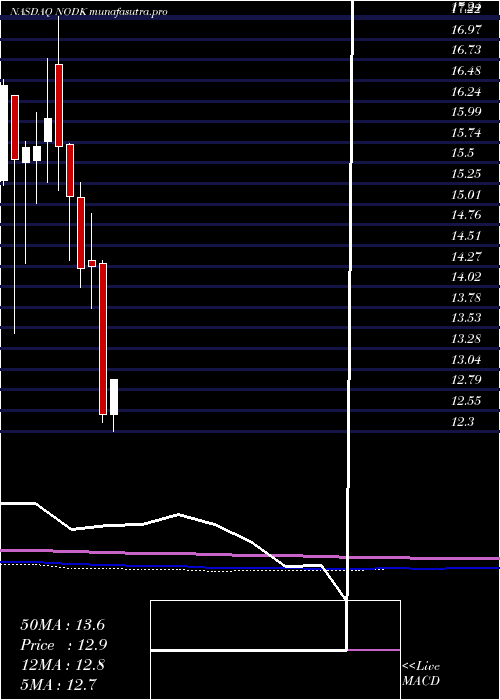Click the 13.04 price axis label
500x700 pixels.
pyautogui.click(x=467, y=360)
